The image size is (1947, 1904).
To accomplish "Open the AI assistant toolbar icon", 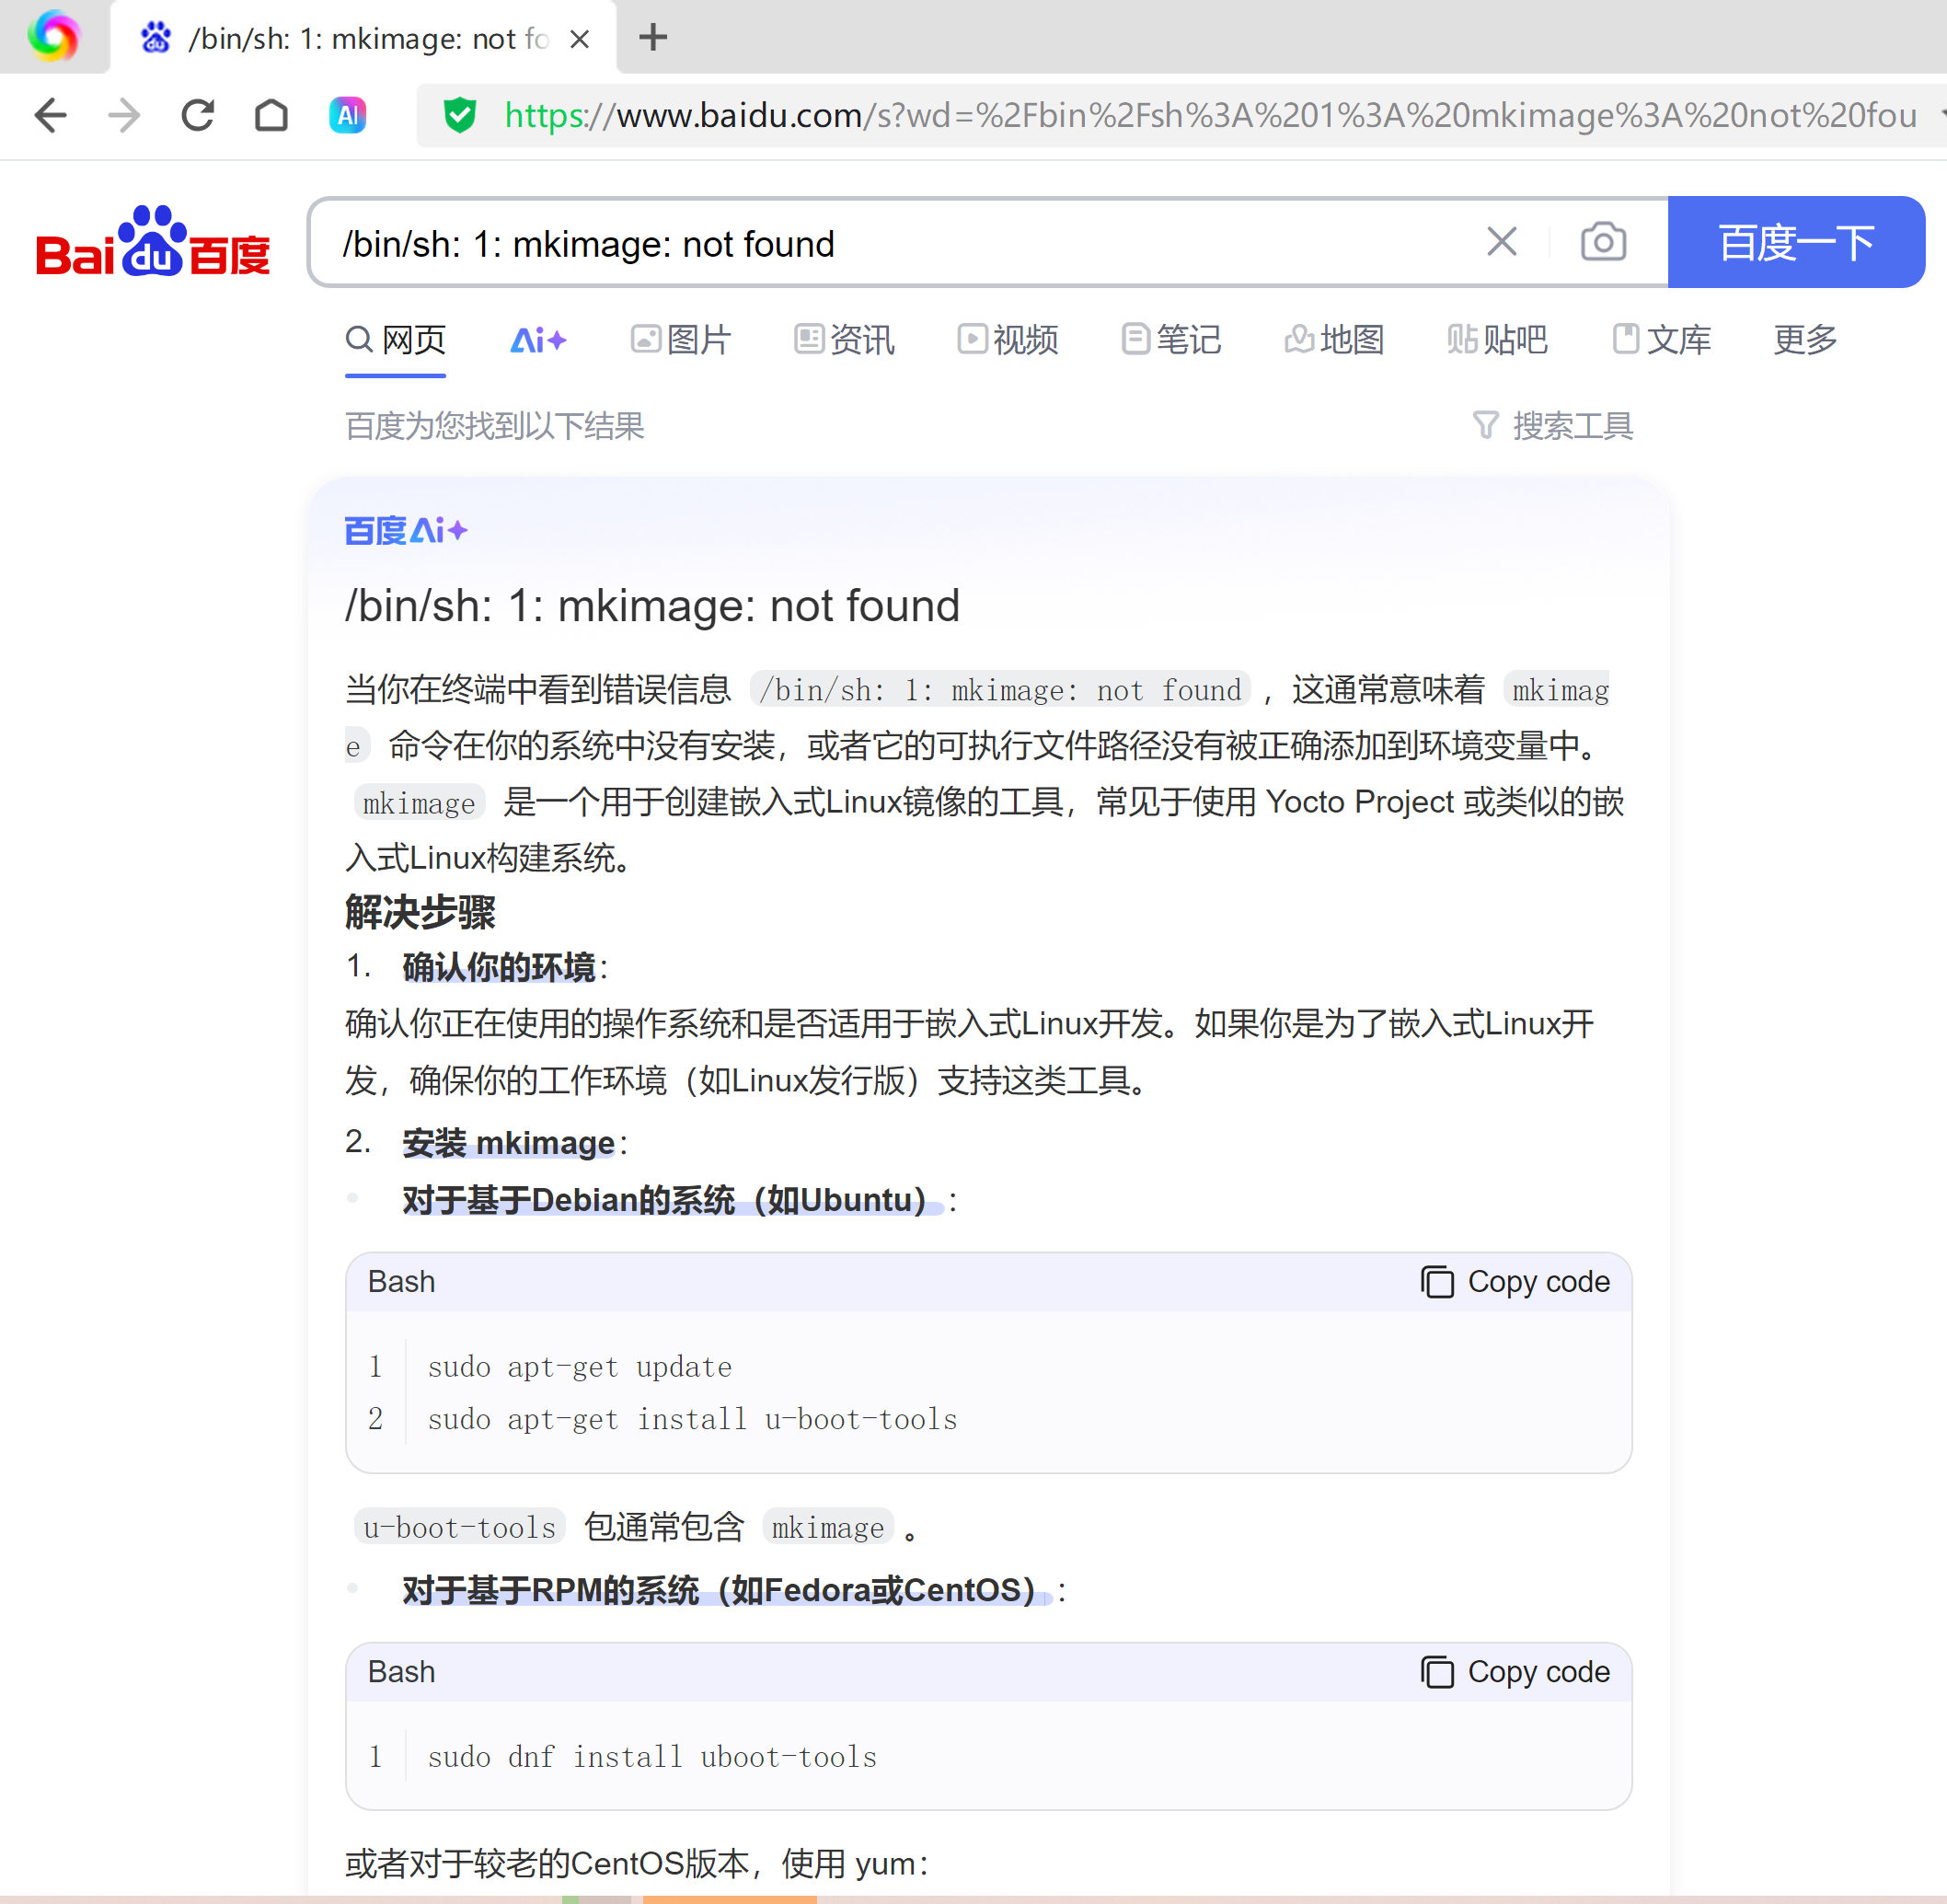I will [x=347, y=115].
